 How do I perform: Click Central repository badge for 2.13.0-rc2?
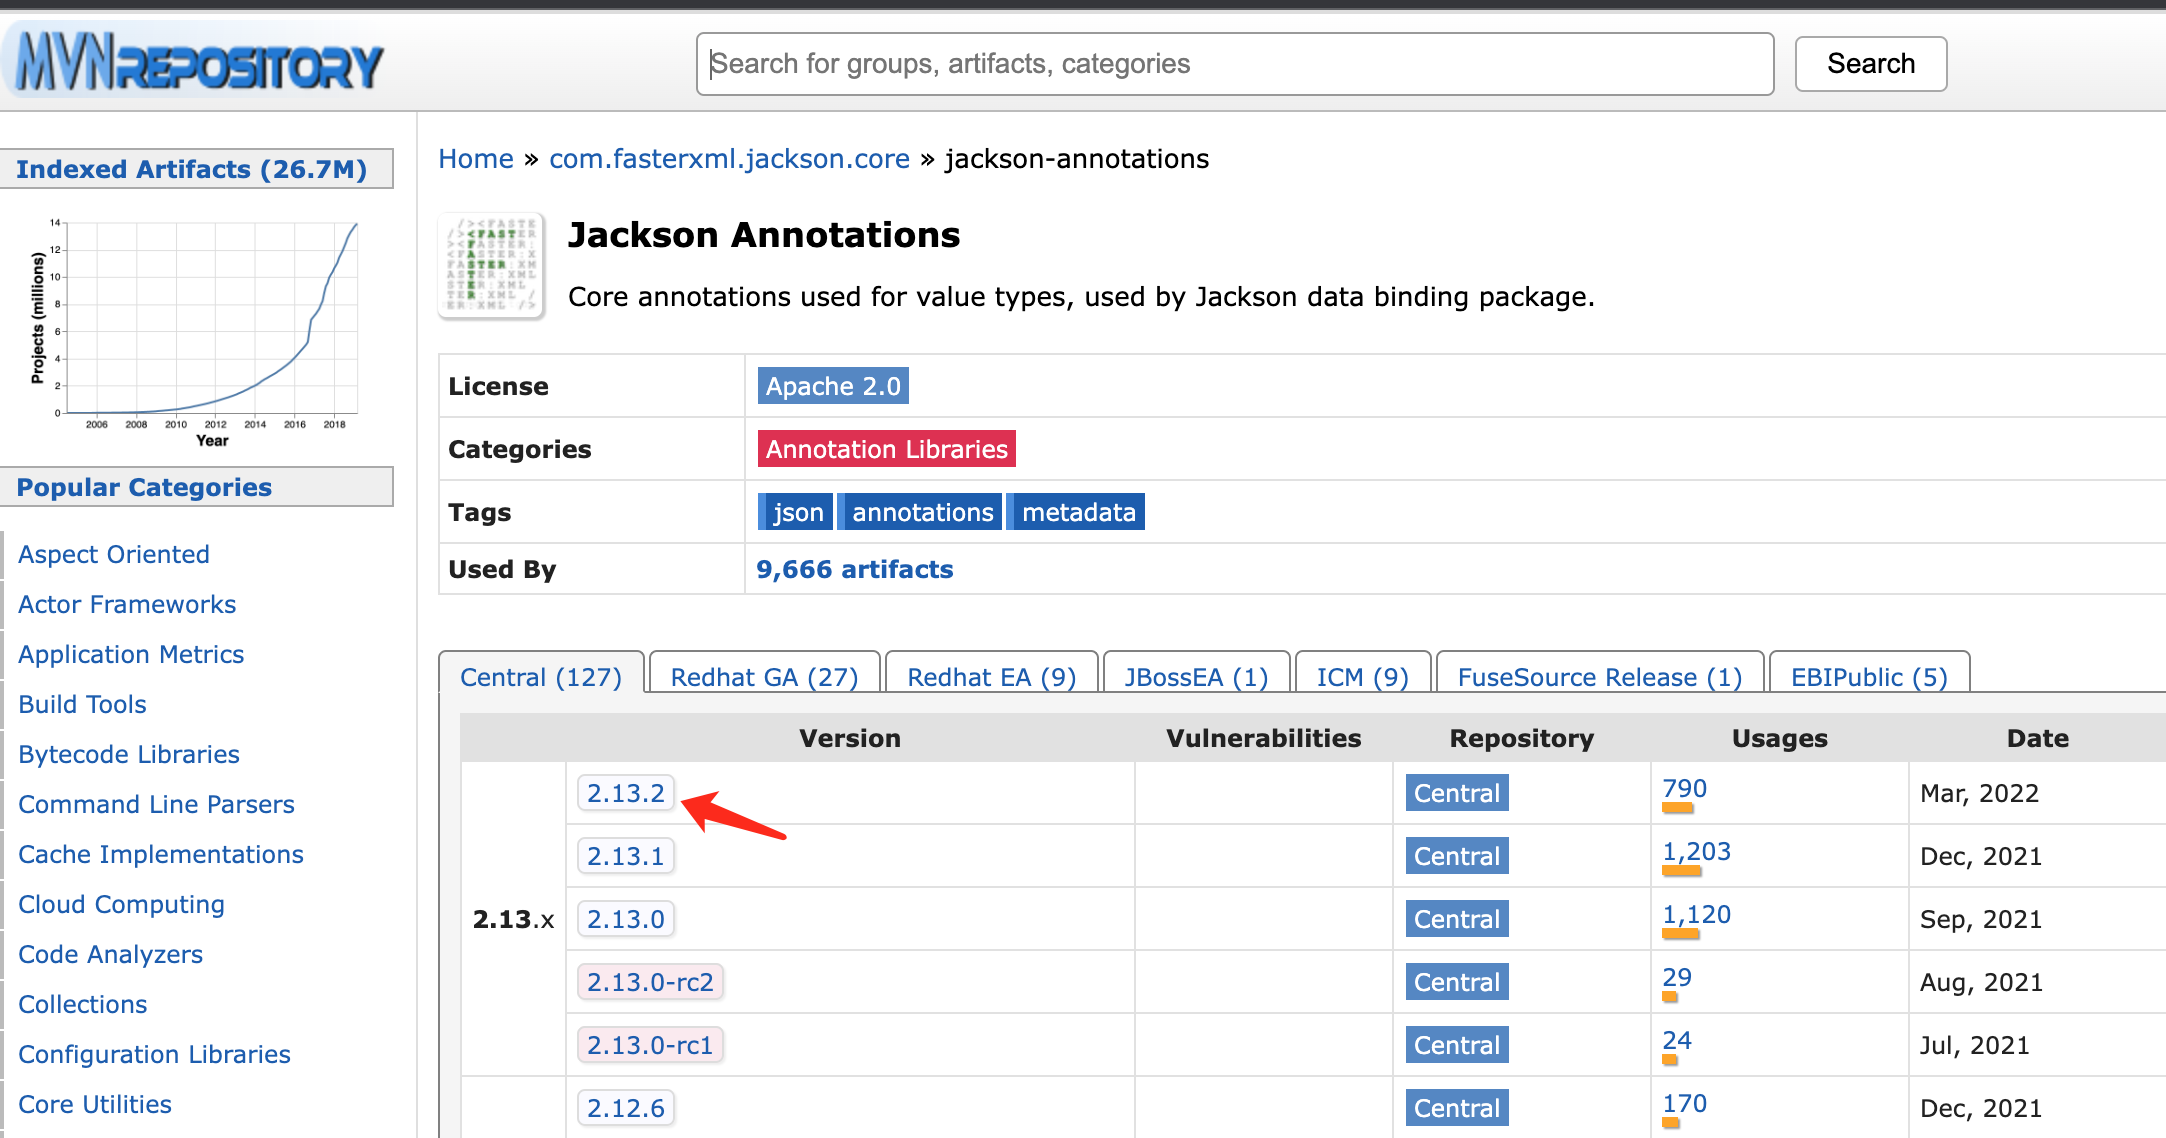(x=1457, y=982)
